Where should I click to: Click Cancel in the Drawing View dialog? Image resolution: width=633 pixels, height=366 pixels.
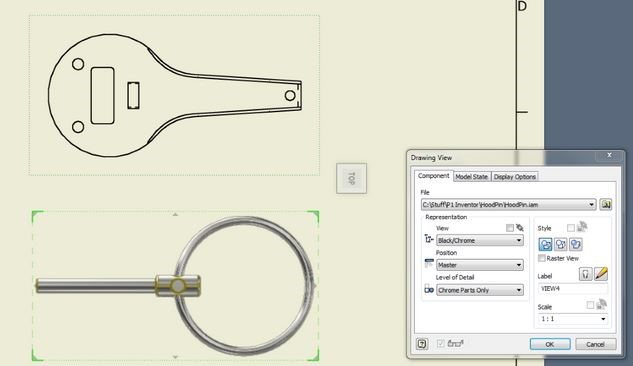click(595, 344)
